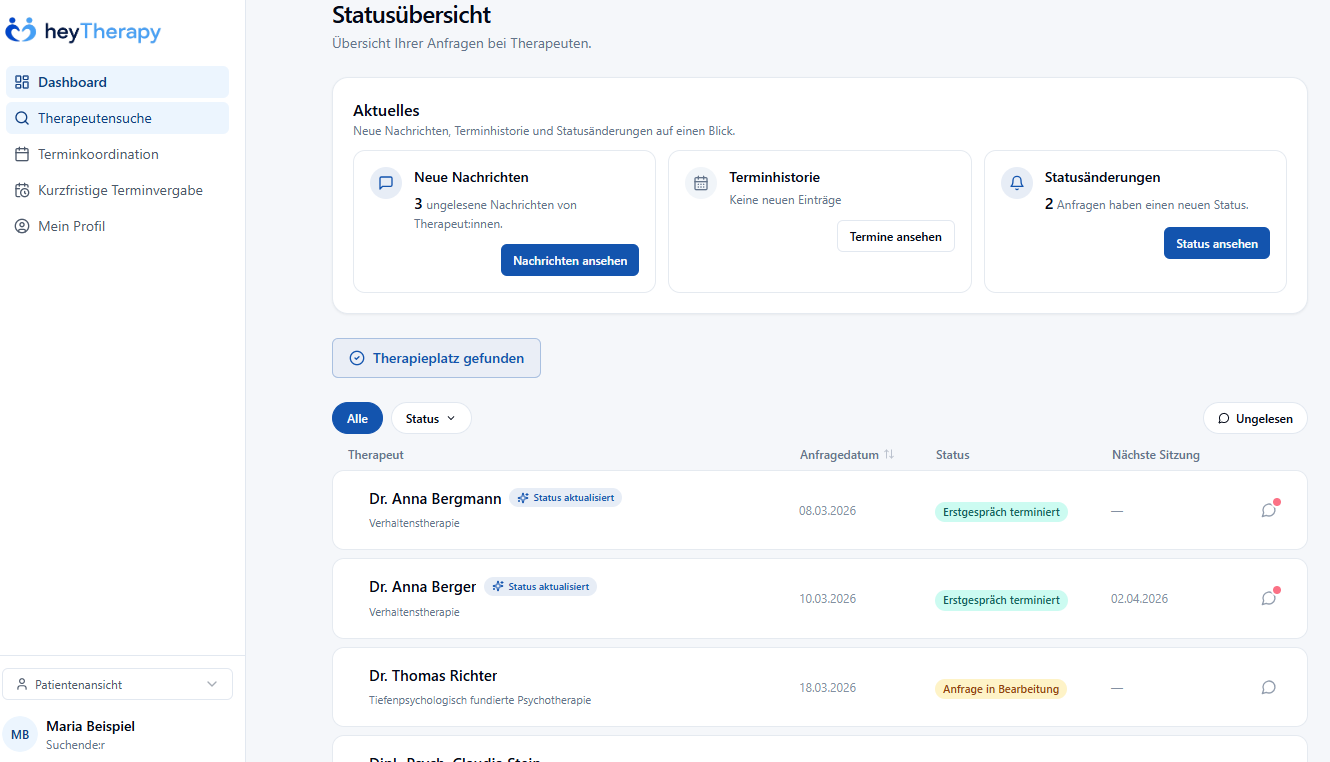Click the Therapeutensuche magnifier icon
Image resolution: width=1330 pixels, height=762 pixels.
click(x=22, y=118)
